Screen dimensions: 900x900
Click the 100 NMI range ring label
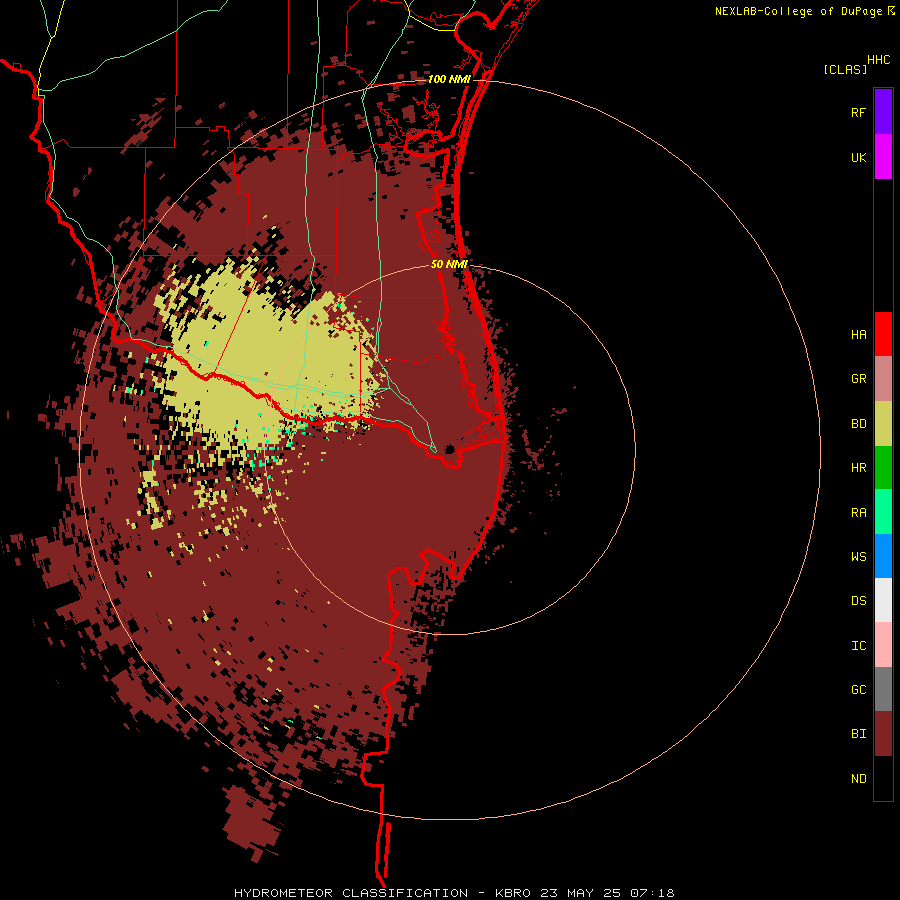point(449,79)
